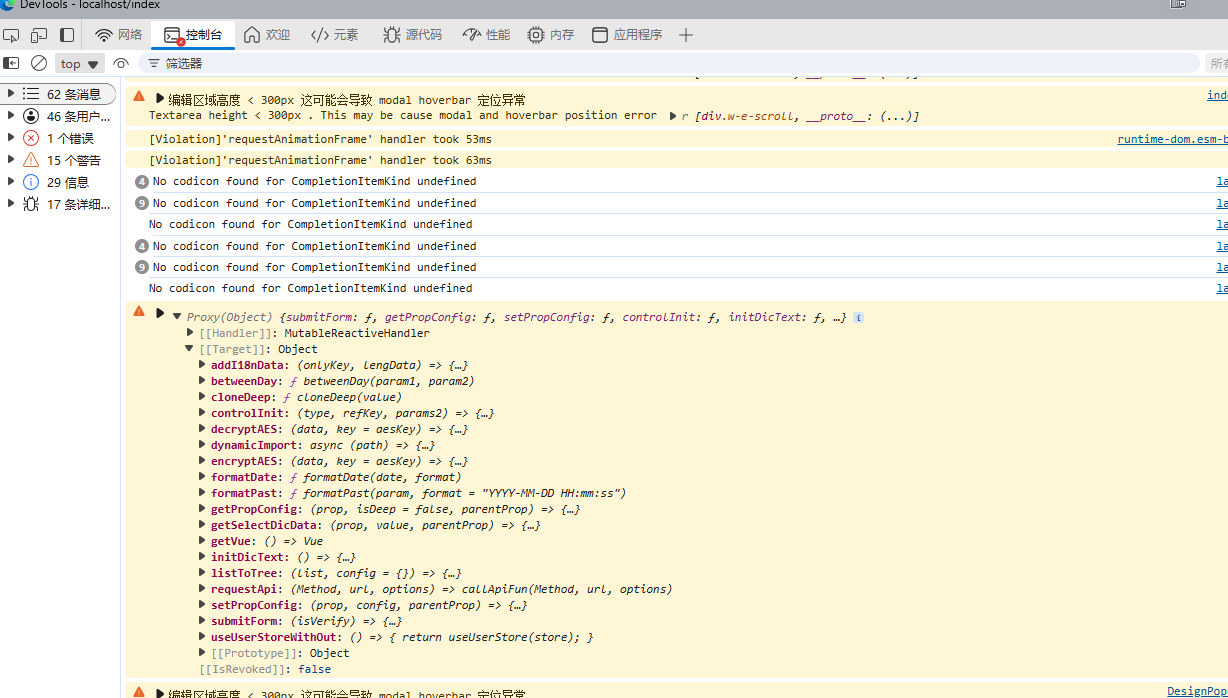Expand the listToTree function

point(203,573)
